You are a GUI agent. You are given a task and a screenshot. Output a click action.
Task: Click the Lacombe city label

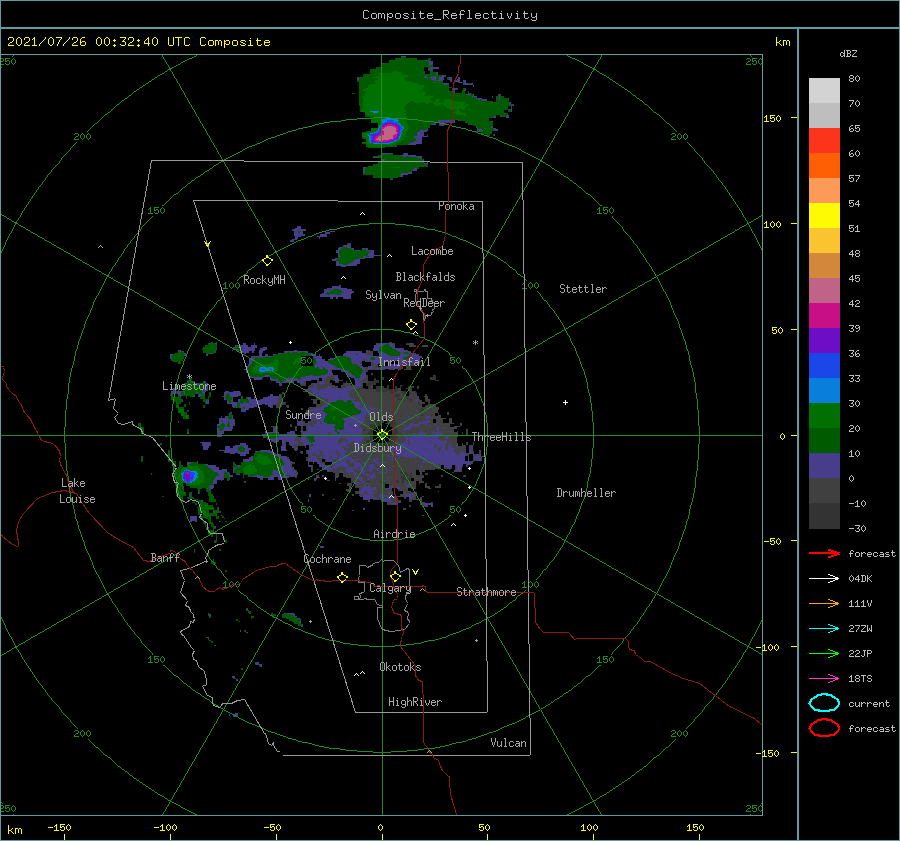[432, 251]
